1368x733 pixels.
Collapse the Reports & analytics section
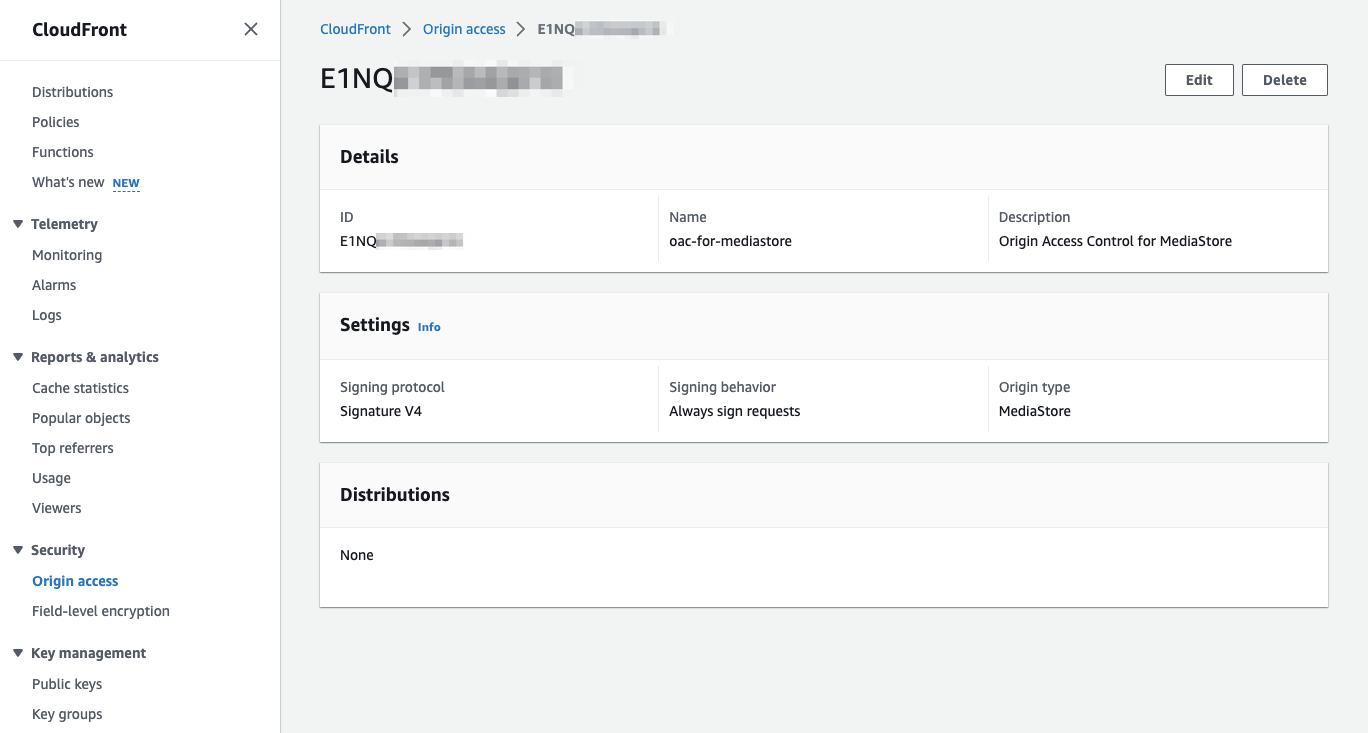click(18, 357)
